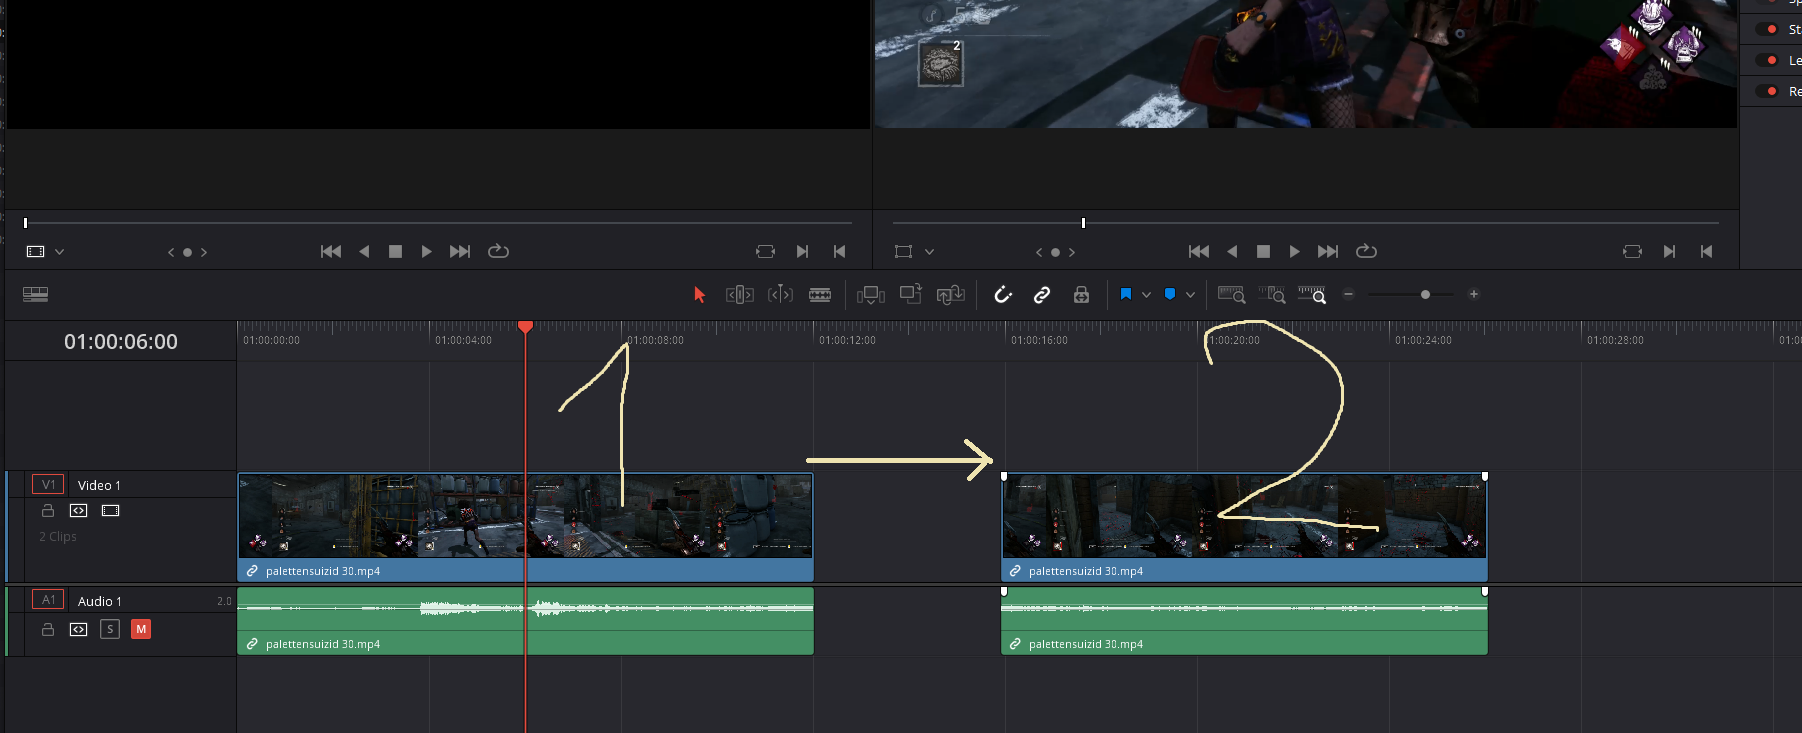Play forward in the source viewer
This screenshot has width=1802, height=733.
[x=427, y=251]
